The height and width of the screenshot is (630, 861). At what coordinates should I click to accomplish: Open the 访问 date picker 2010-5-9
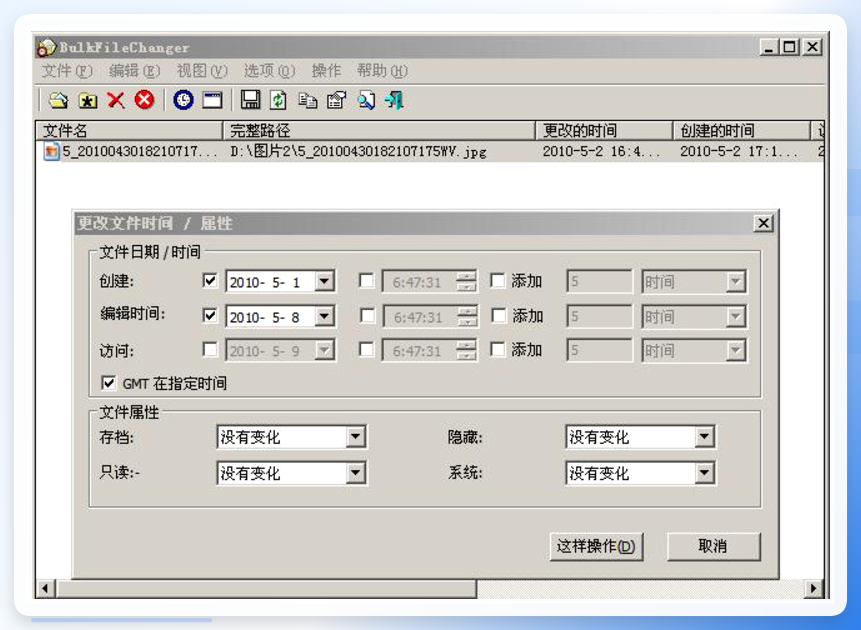tap(325, 350)
